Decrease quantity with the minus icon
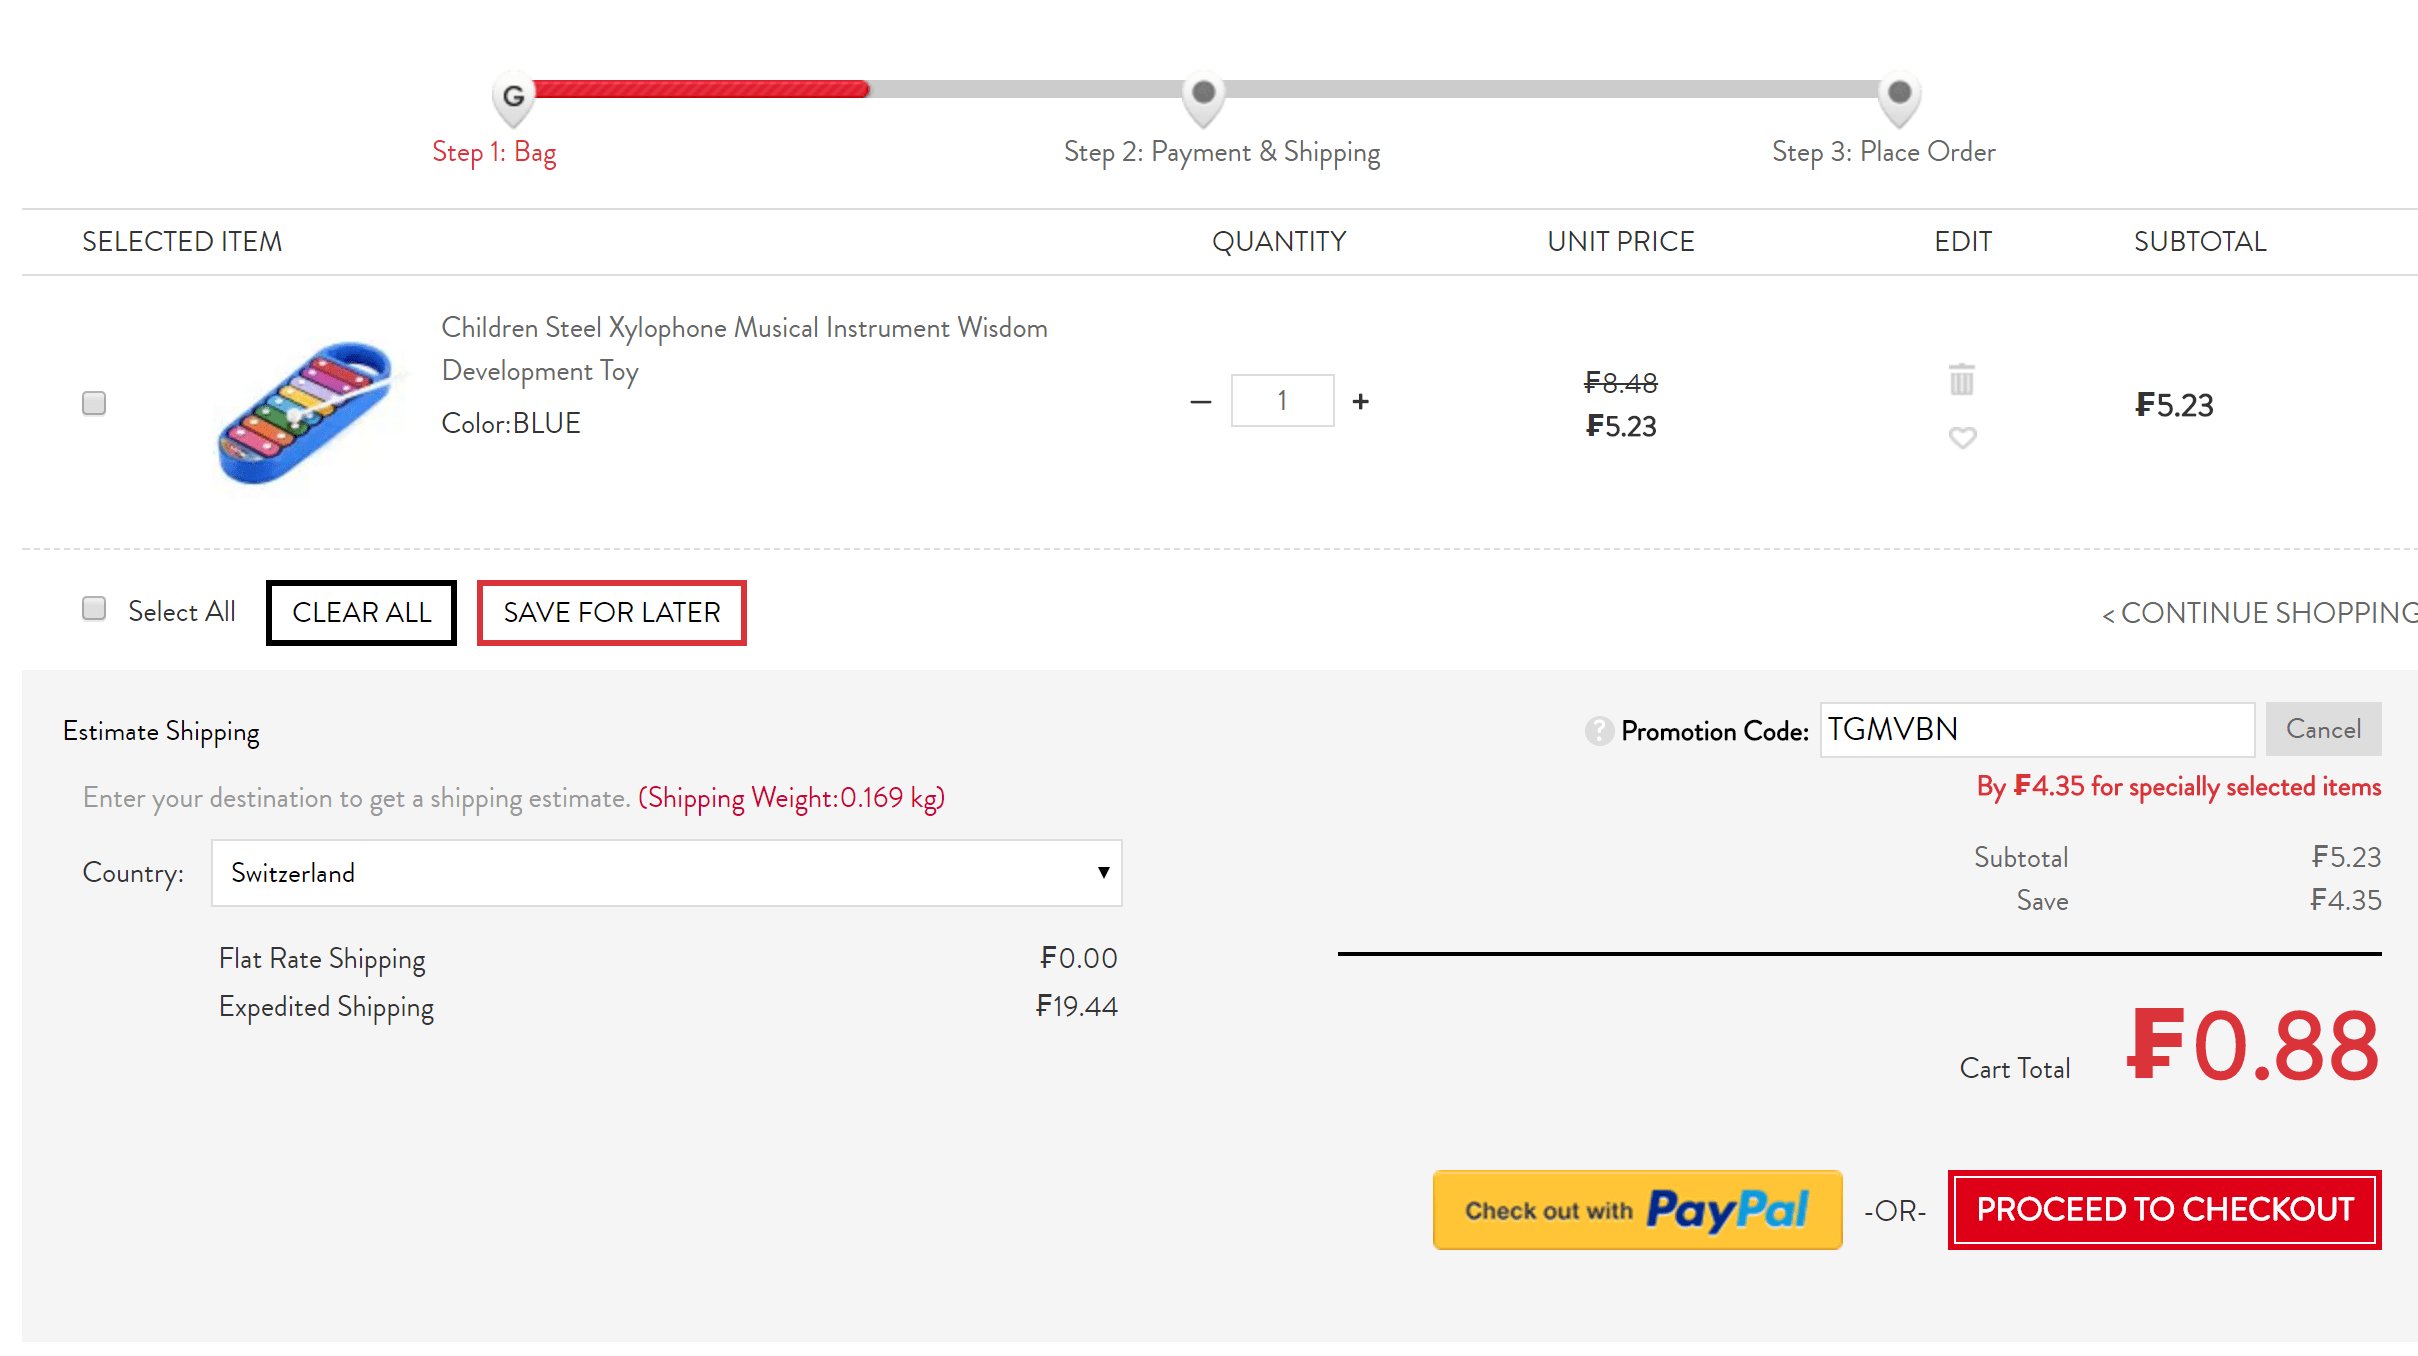This screenshot has width=2418, height=1356. [x=1201, y=402]
